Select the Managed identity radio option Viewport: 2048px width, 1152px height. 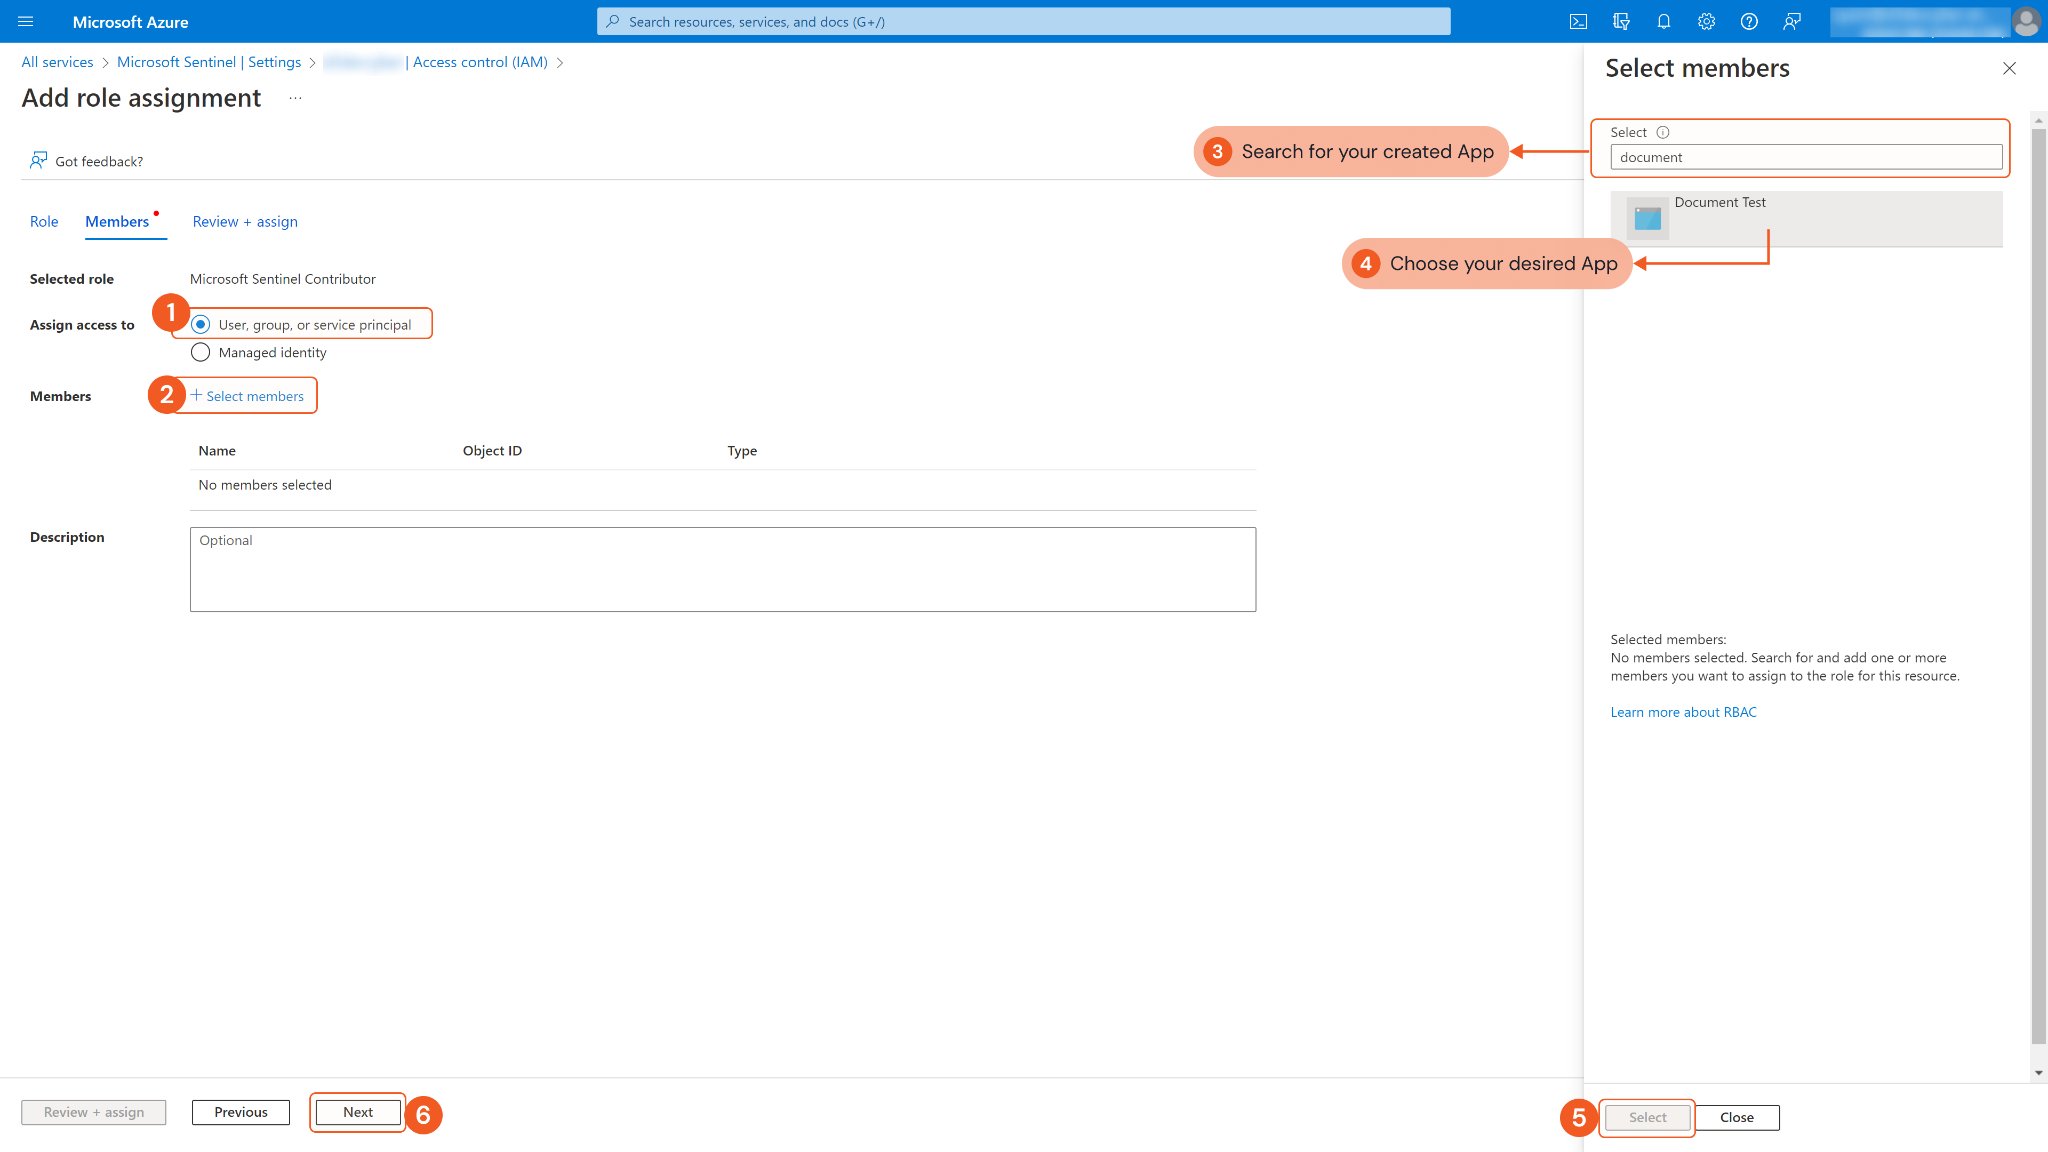(201, 352)
